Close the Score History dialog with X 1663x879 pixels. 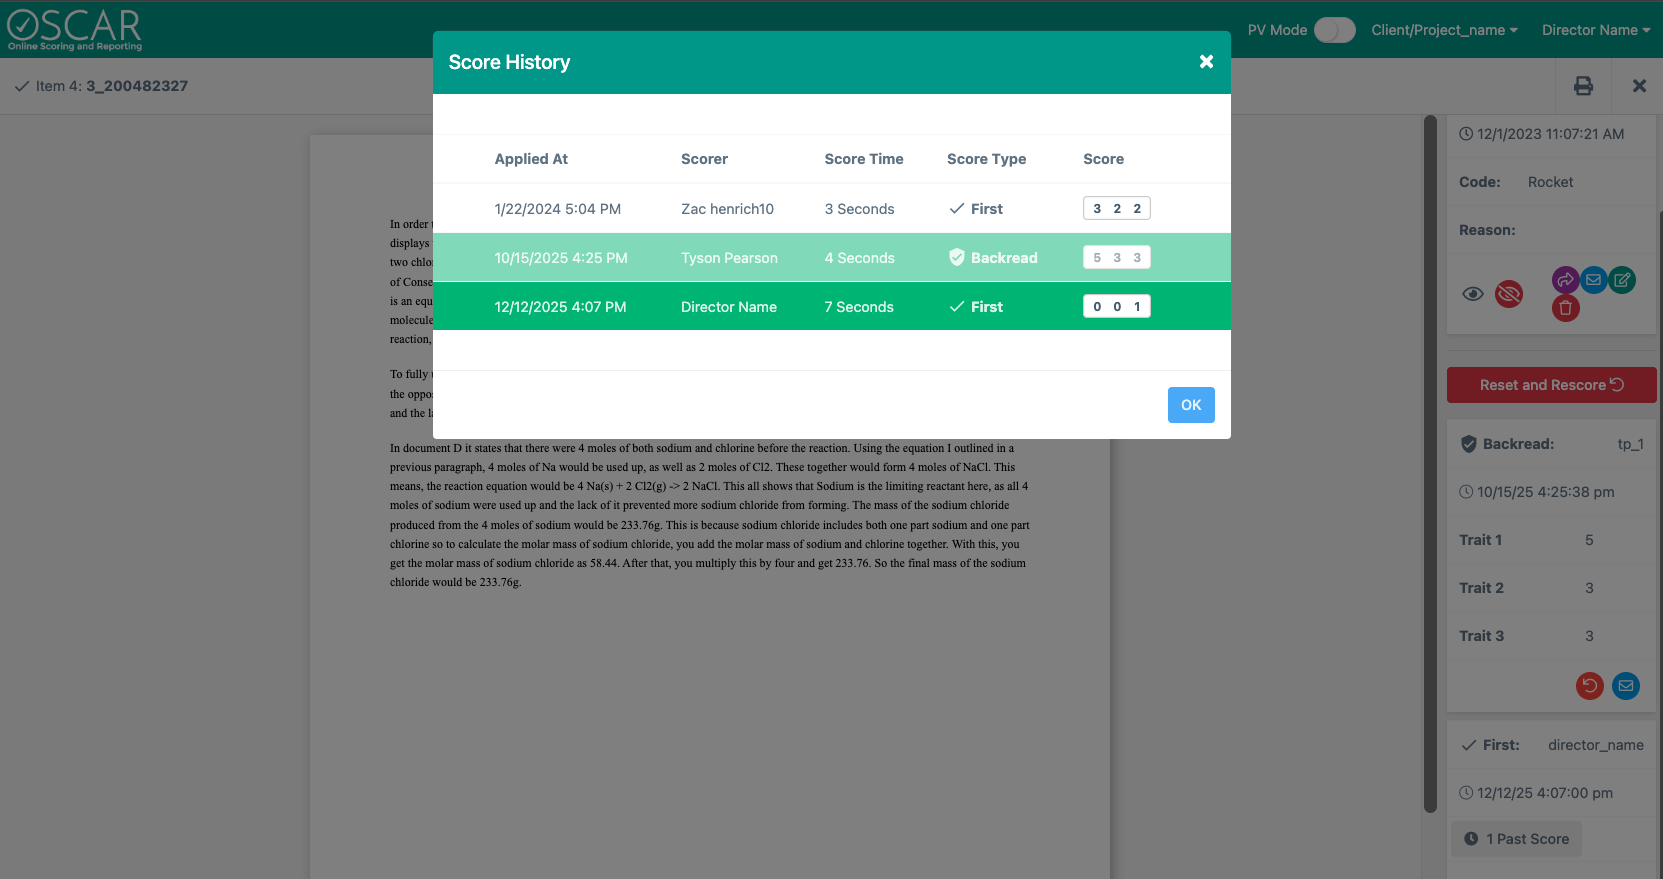[x=1206, y=62]
